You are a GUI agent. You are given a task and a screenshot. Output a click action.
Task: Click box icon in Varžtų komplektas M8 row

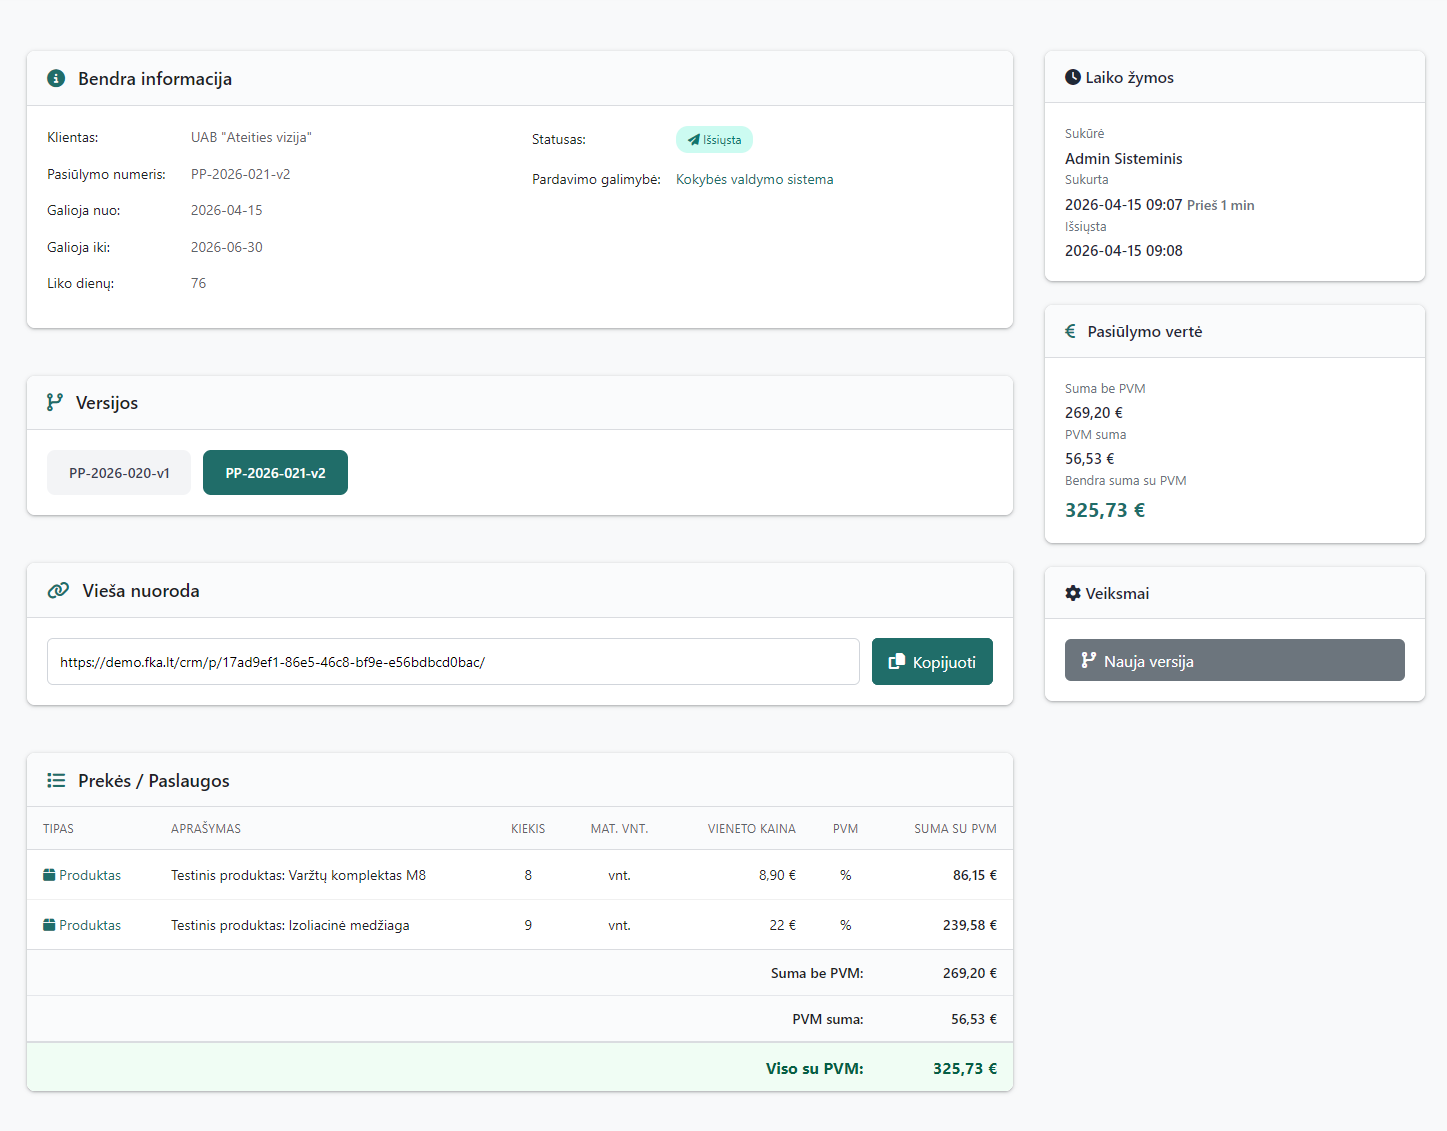click(49, 875)
